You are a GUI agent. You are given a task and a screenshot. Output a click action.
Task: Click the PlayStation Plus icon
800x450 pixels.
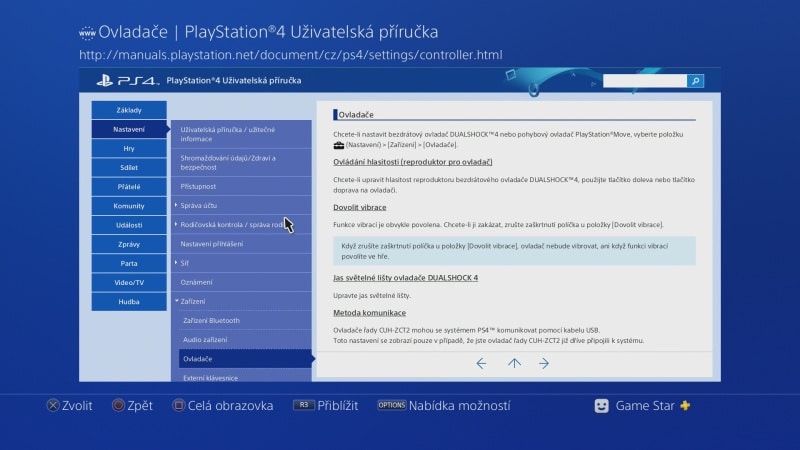(x=685, y=406)
